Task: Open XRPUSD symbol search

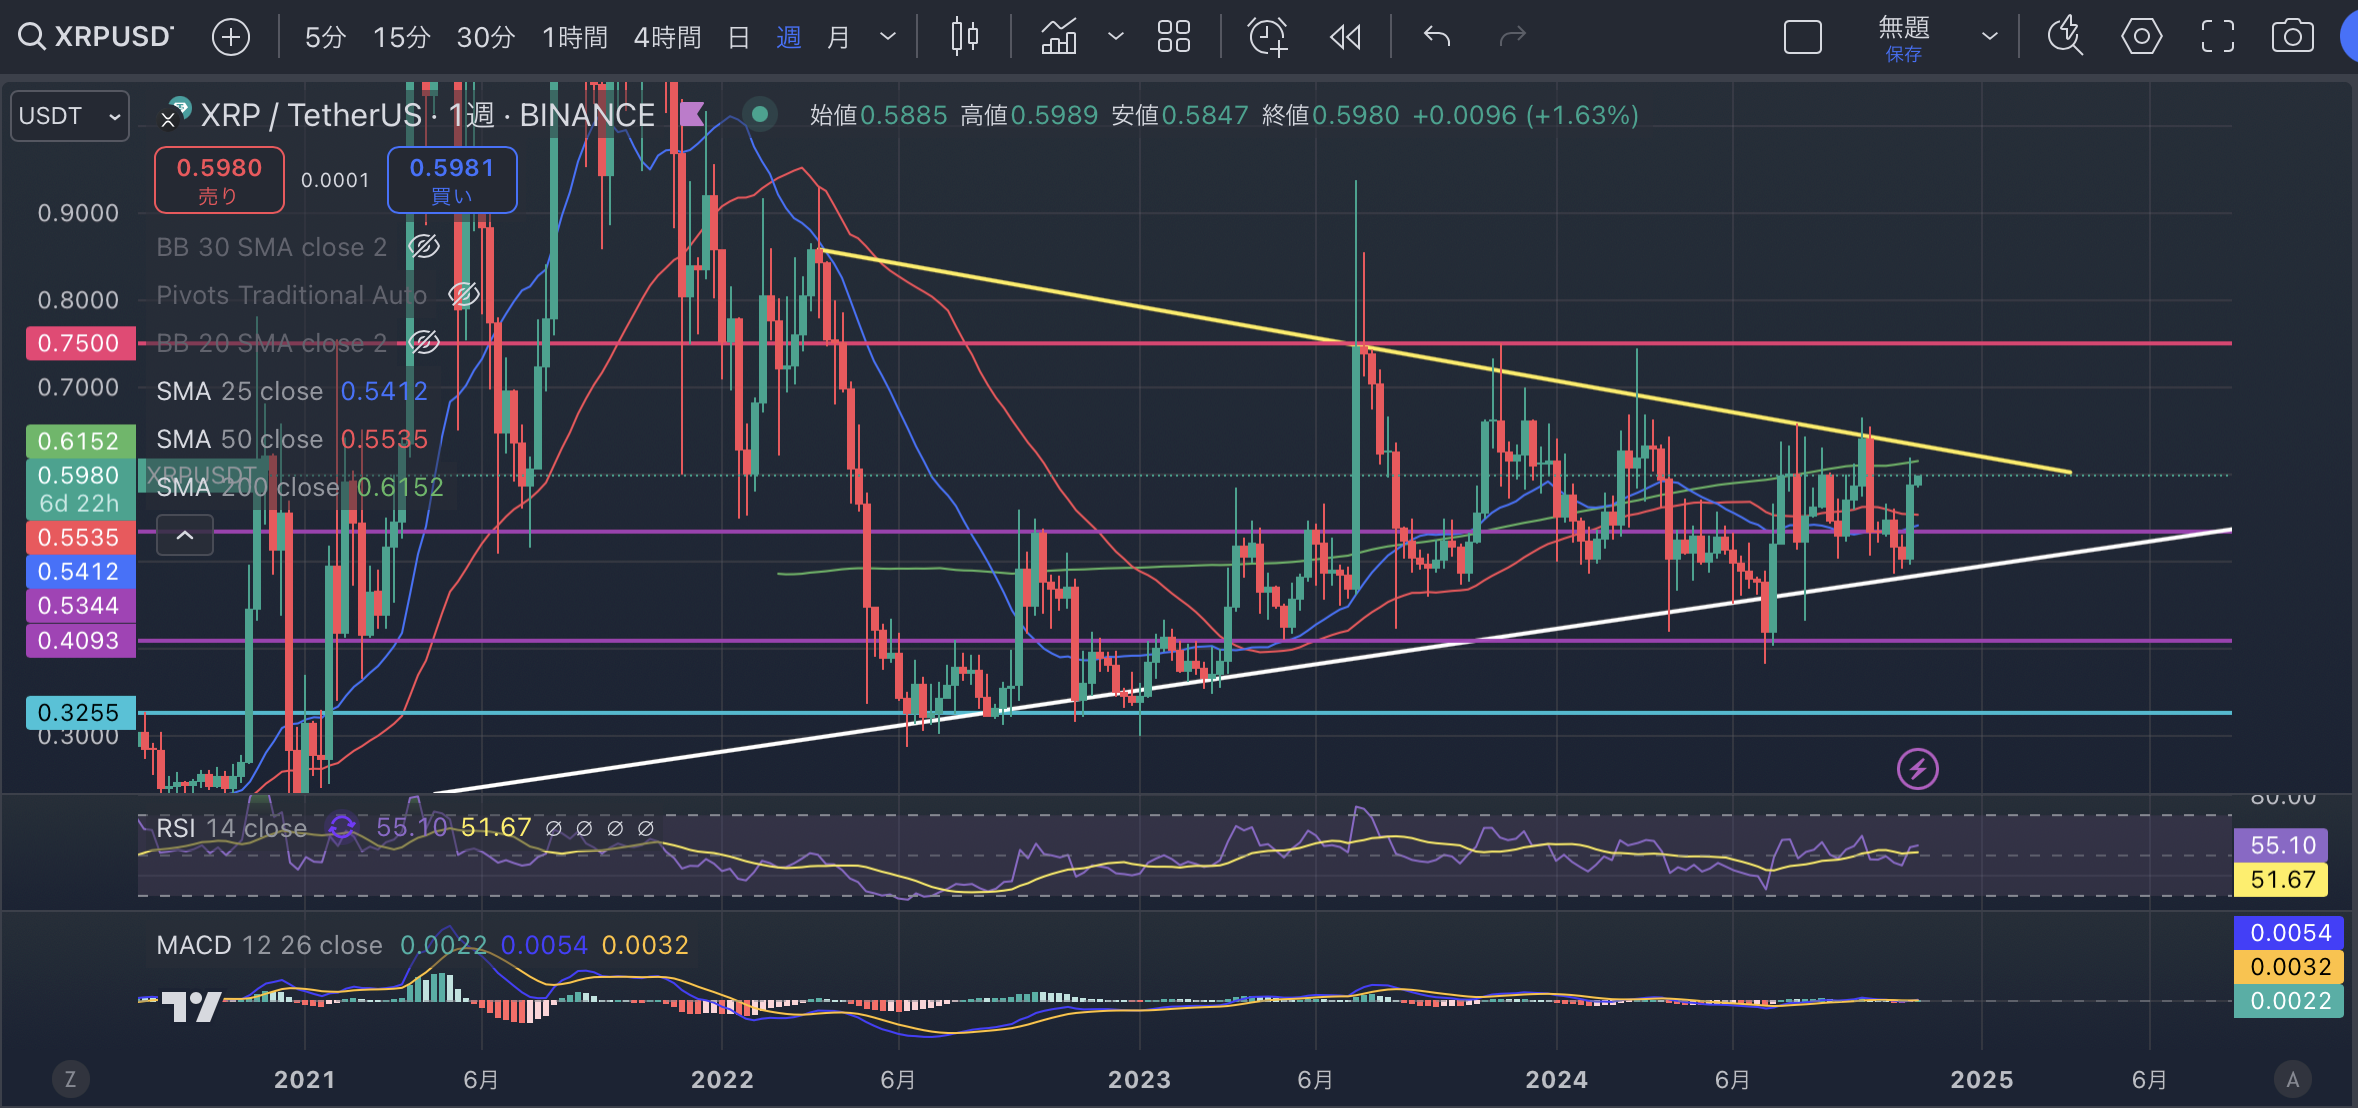Action: [x=96, y=37]
